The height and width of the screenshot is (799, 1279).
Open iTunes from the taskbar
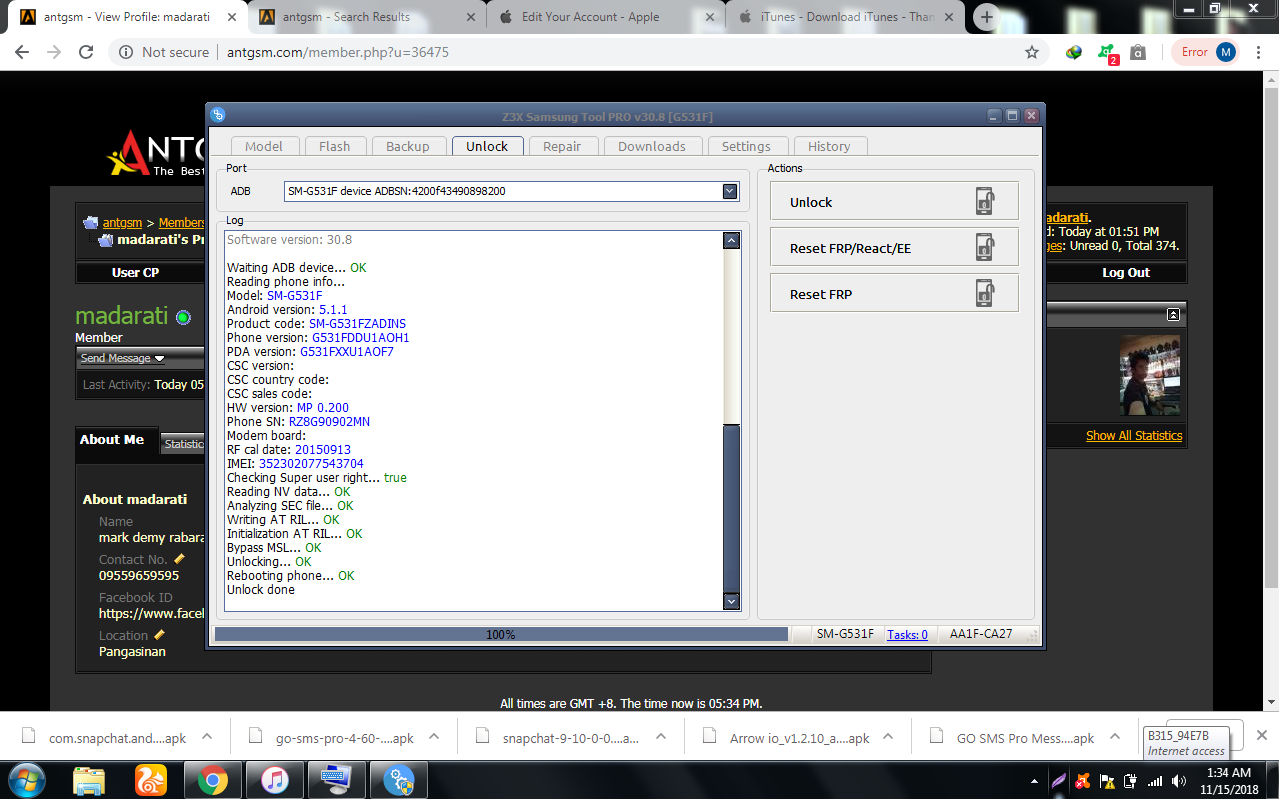[274, 780]
